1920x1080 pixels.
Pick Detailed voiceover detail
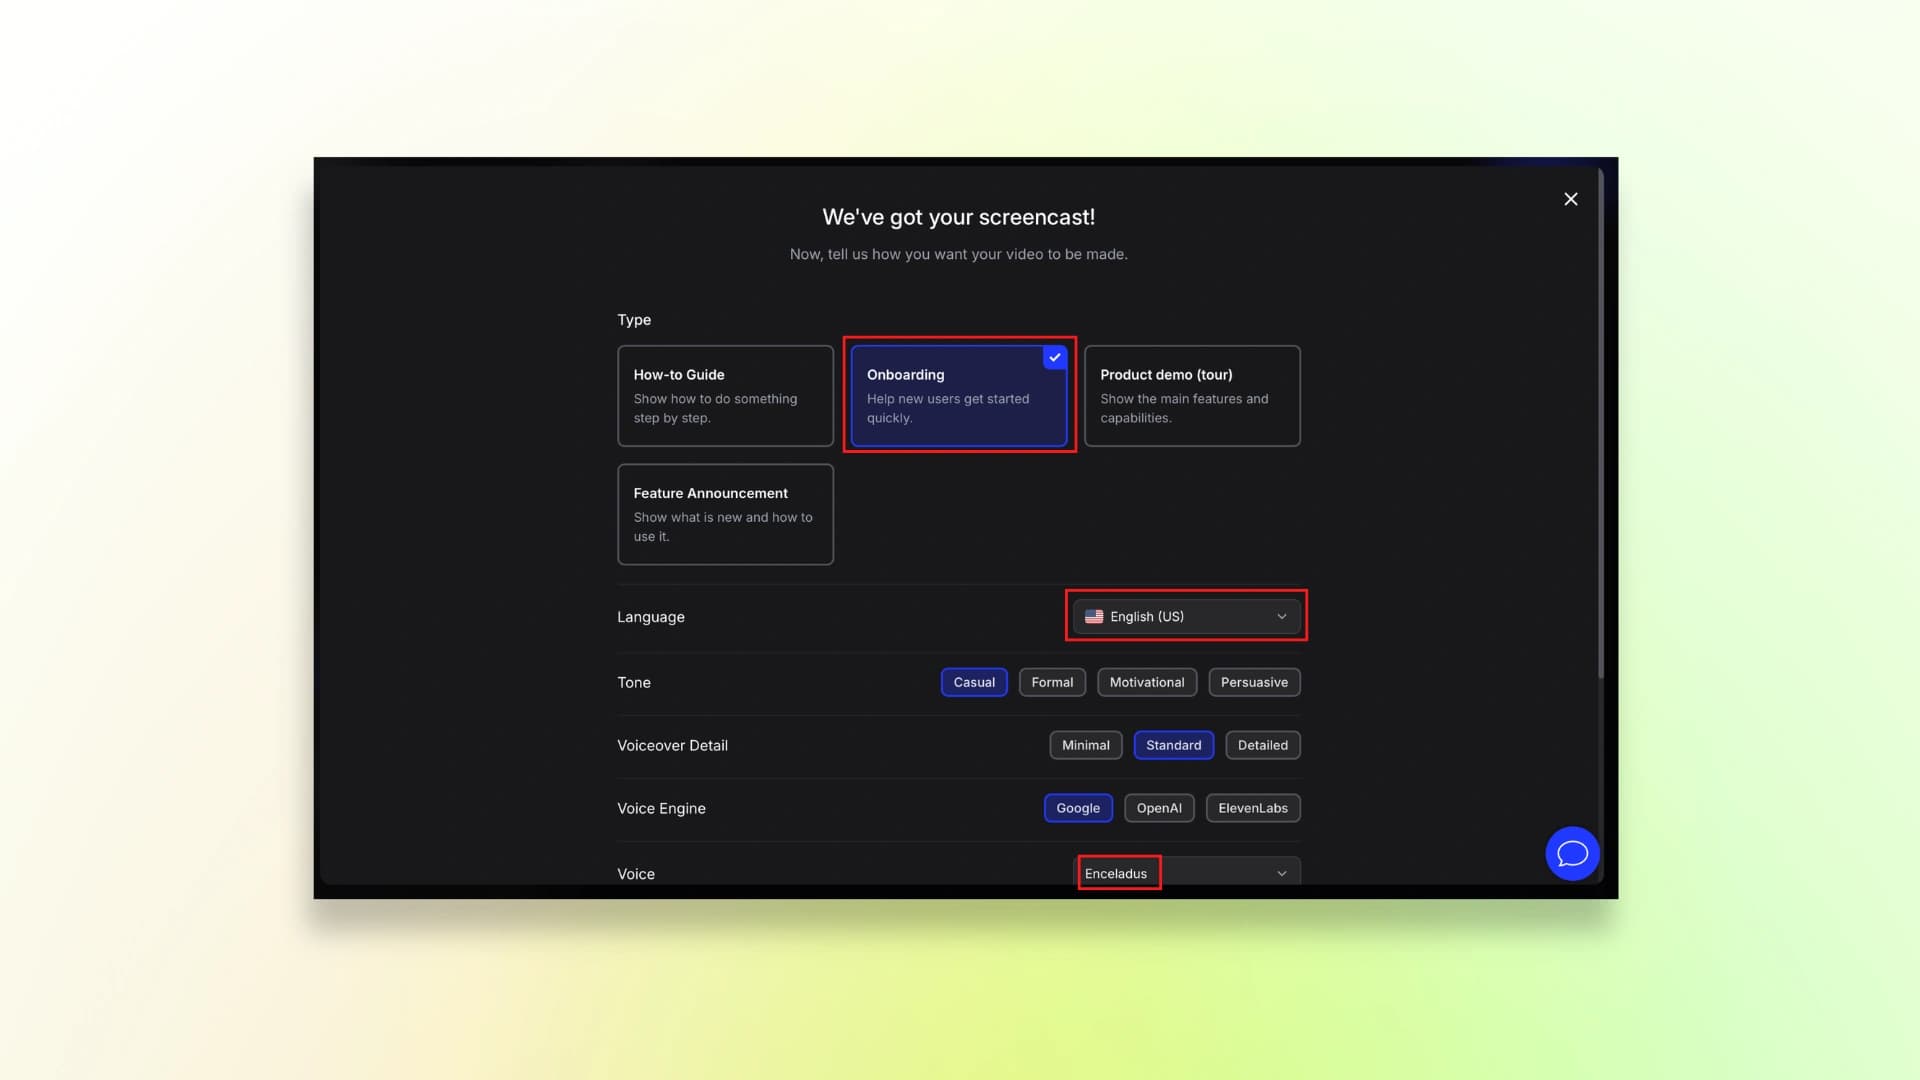(x=1262, y=745)
